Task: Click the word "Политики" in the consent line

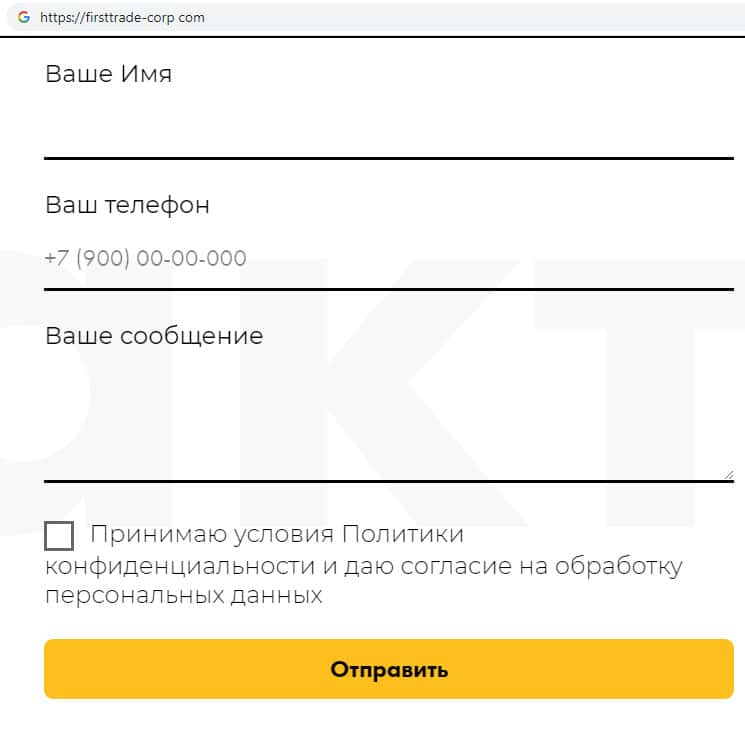Action: (x=403, y=535)
